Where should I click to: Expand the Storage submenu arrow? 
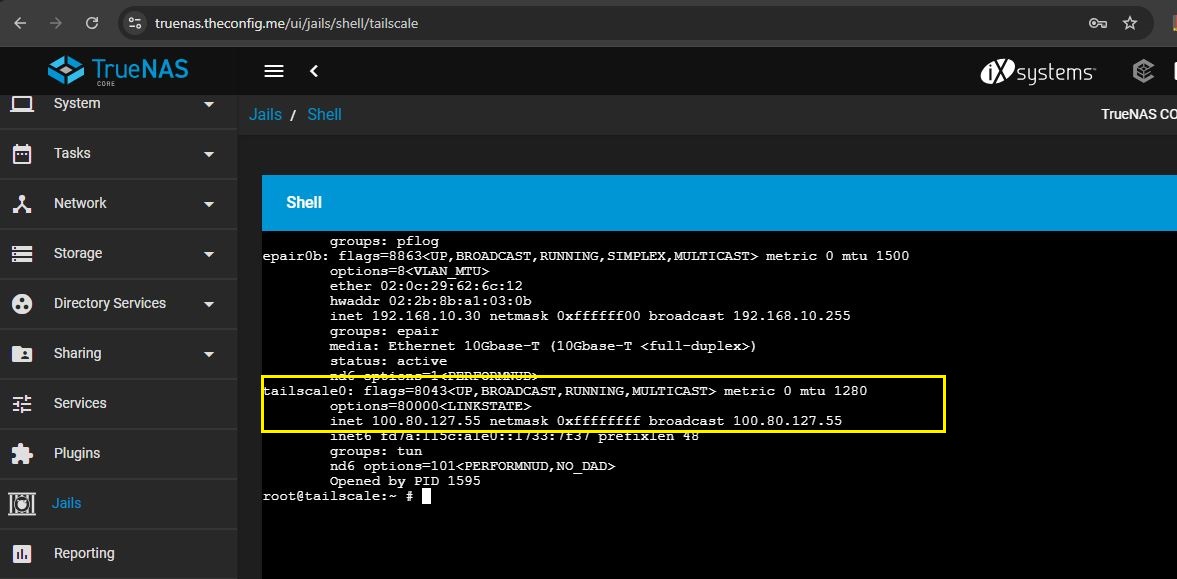209,254
